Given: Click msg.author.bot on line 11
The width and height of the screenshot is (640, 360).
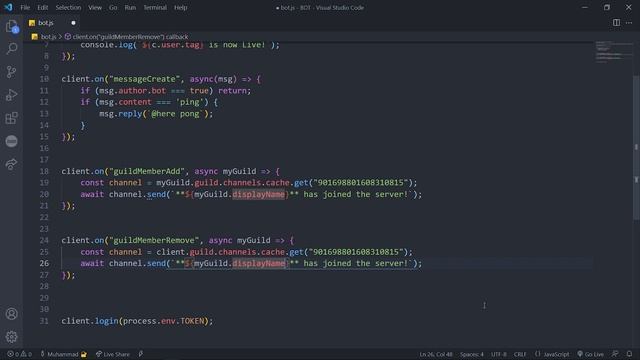Looking at the screenshot, I should [133, 91].
